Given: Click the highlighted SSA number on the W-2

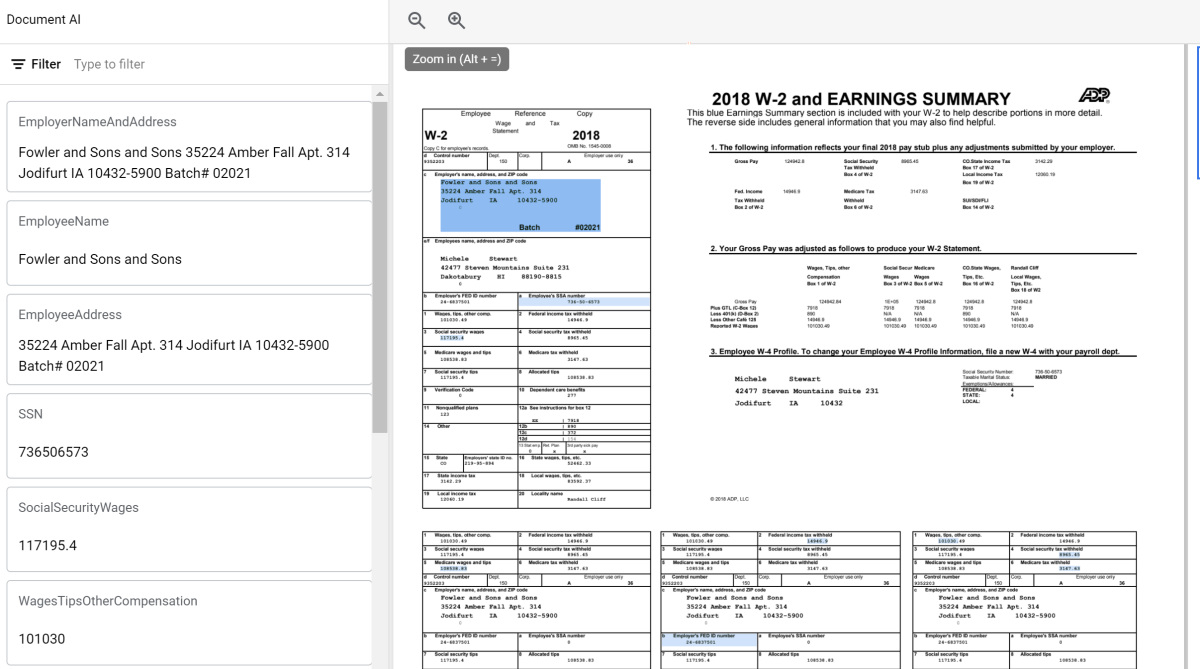Looking at the screenshot, I should 585,302.
